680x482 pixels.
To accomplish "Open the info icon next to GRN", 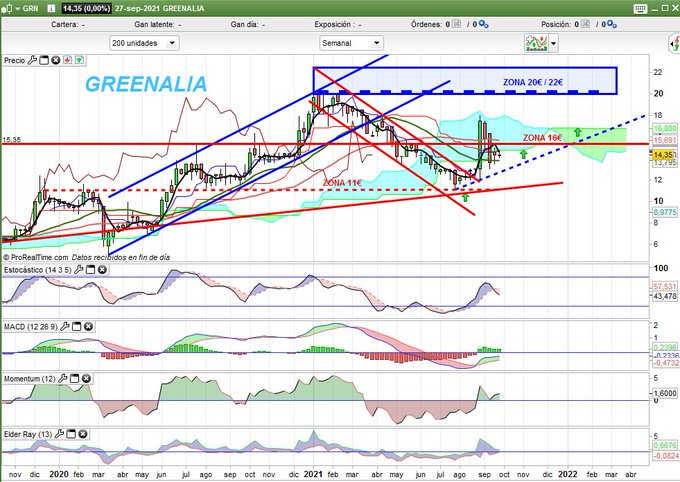I will (x=51, y=8).
